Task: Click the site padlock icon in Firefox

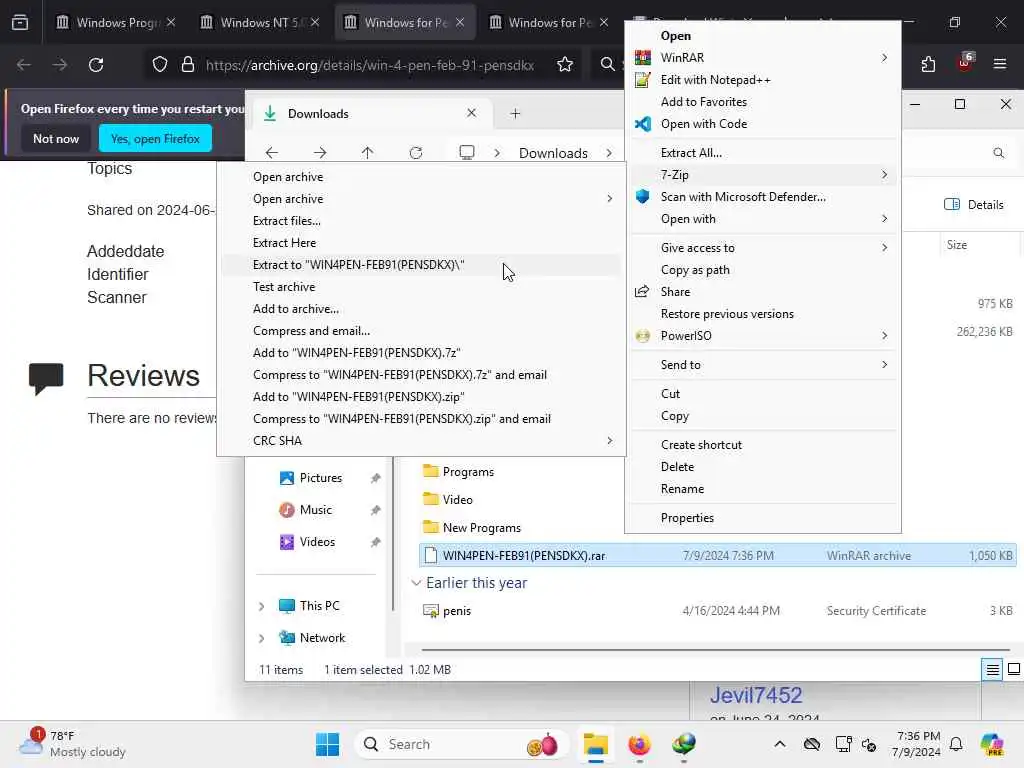Action: pos(188,65)
